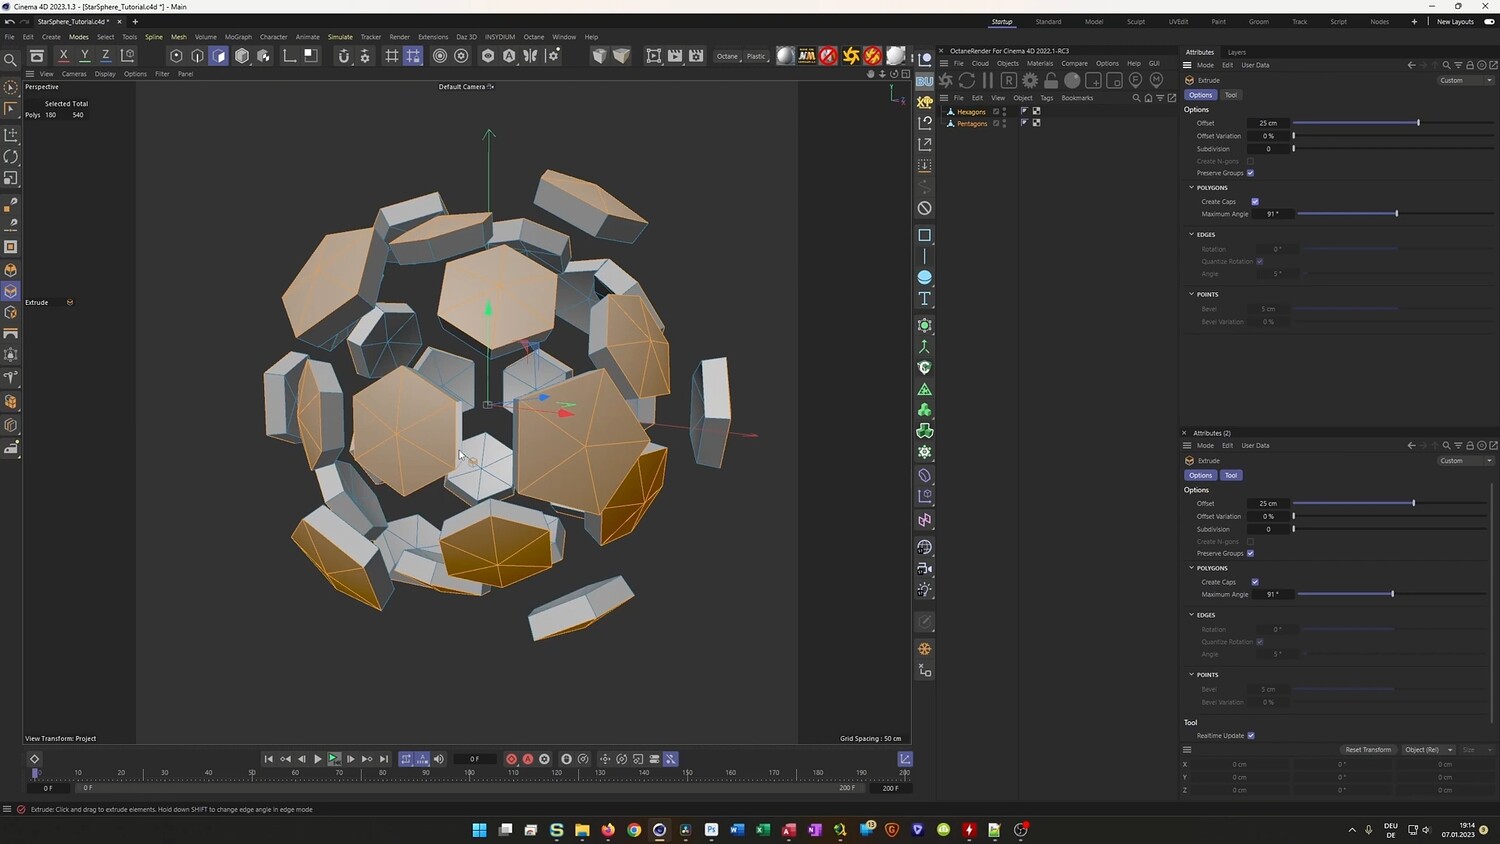Select Polygons mode in top toolbar
This screenshot has height=844, width=1500.
point(219,56)
